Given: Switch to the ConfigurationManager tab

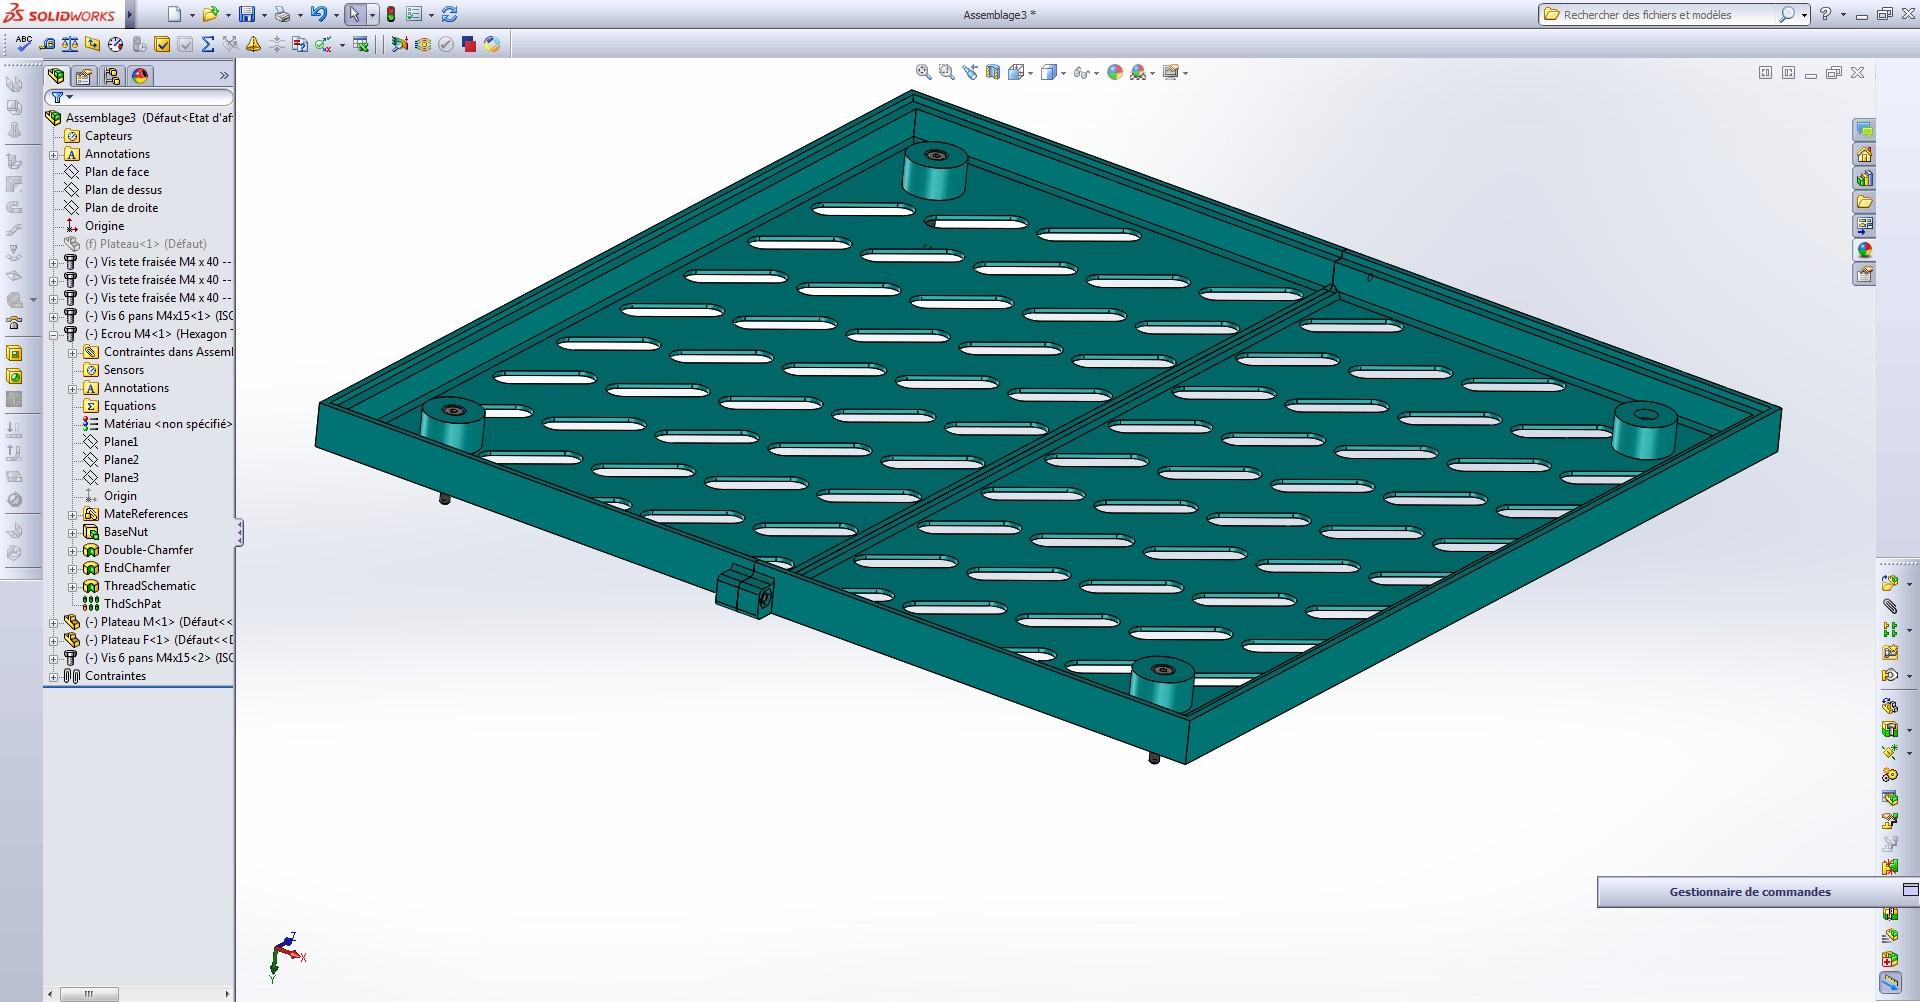Looking at the screenshot, I should 112,76.
